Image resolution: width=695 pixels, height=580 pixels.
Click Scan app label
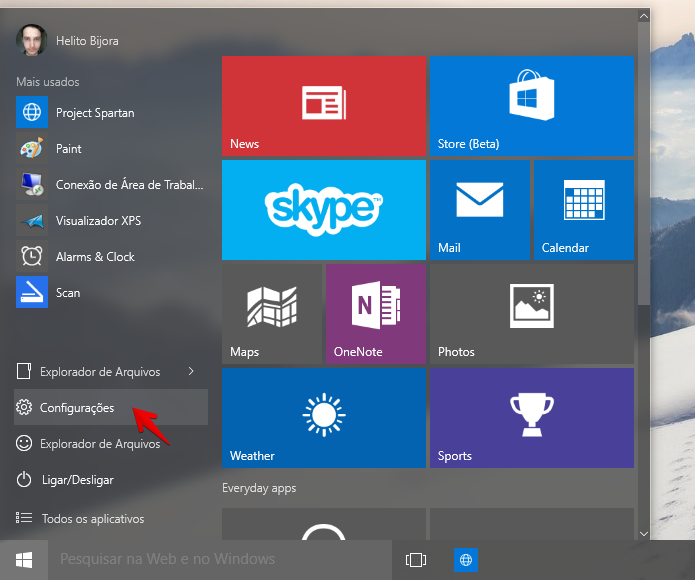point(68,293)
